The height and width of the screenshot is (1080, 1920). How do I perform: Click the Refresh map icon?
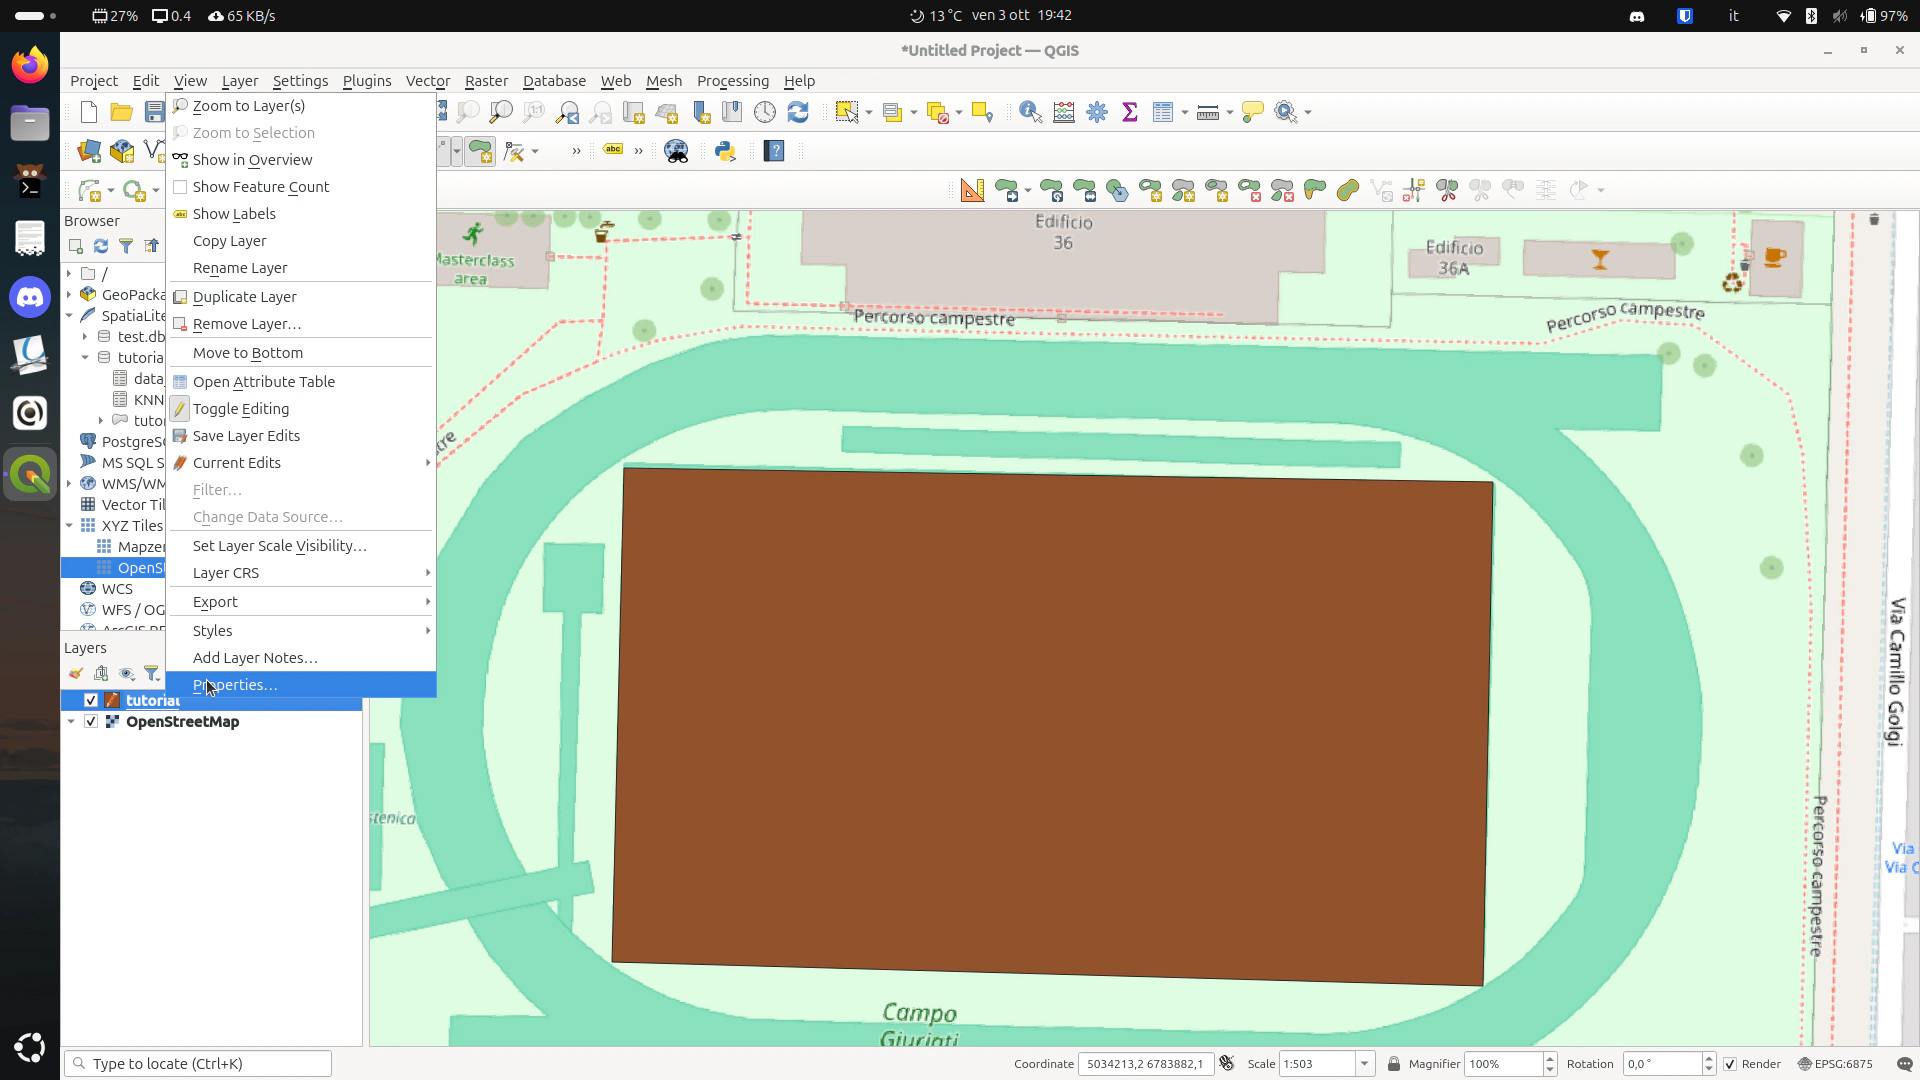click(x=798, y=112)
